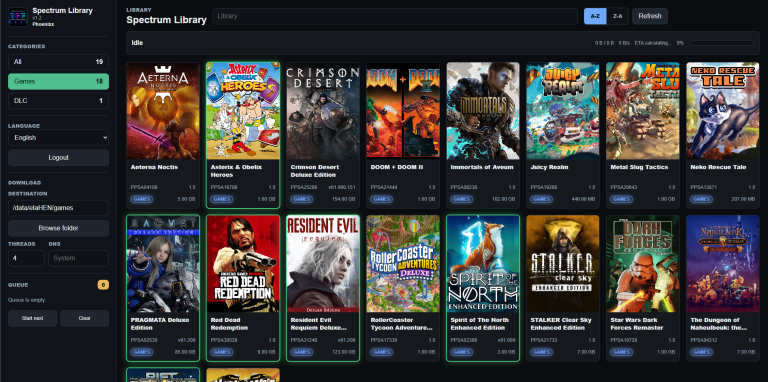Click the Aeterna Noctis title text
This screenshot has width=768, height=382.
click(x=154, y=167)
